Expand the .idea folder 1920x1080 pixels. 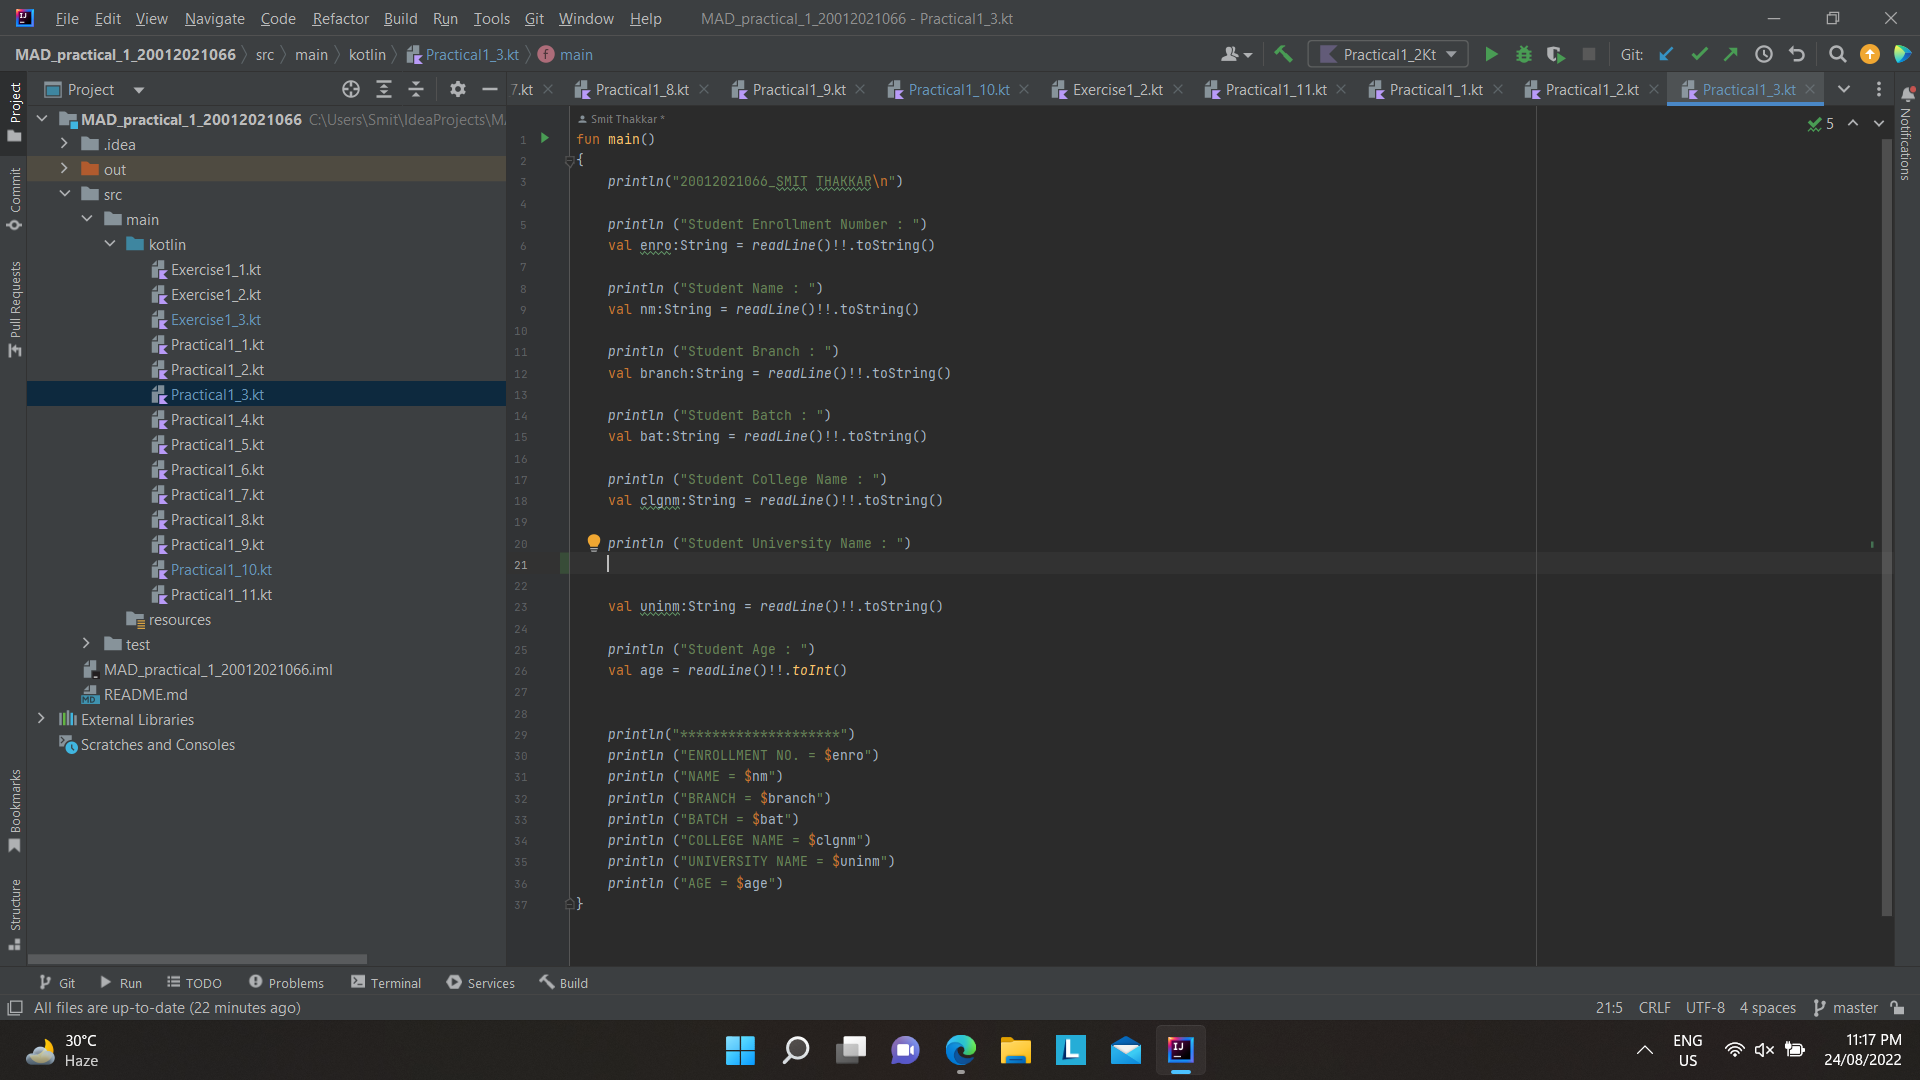[64, 144]
